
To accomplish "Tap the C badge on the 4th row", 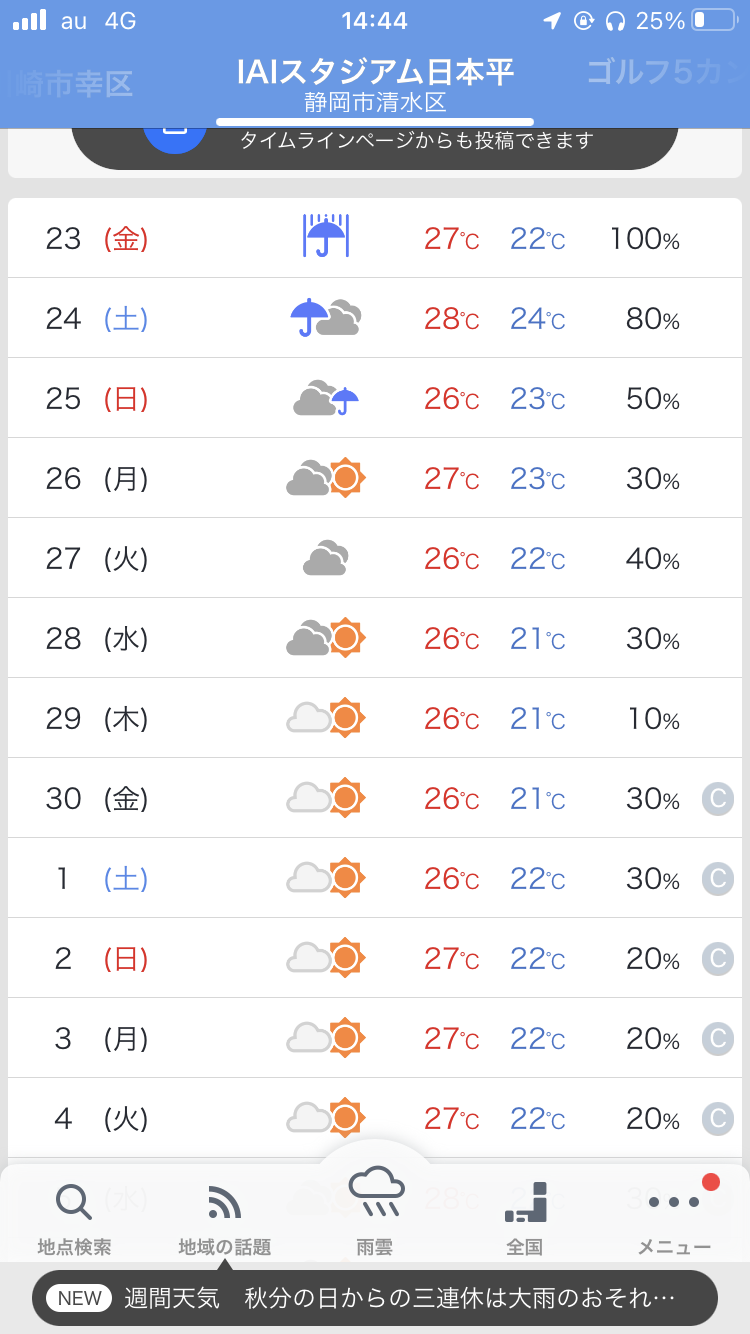I will (x=716, y=1118).
